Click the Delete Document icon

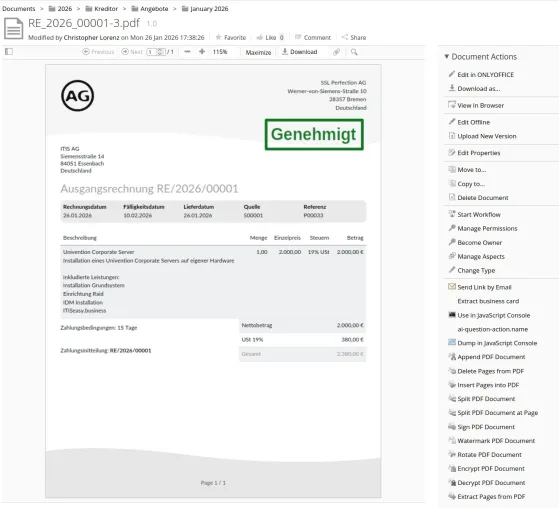click(452, 197)
